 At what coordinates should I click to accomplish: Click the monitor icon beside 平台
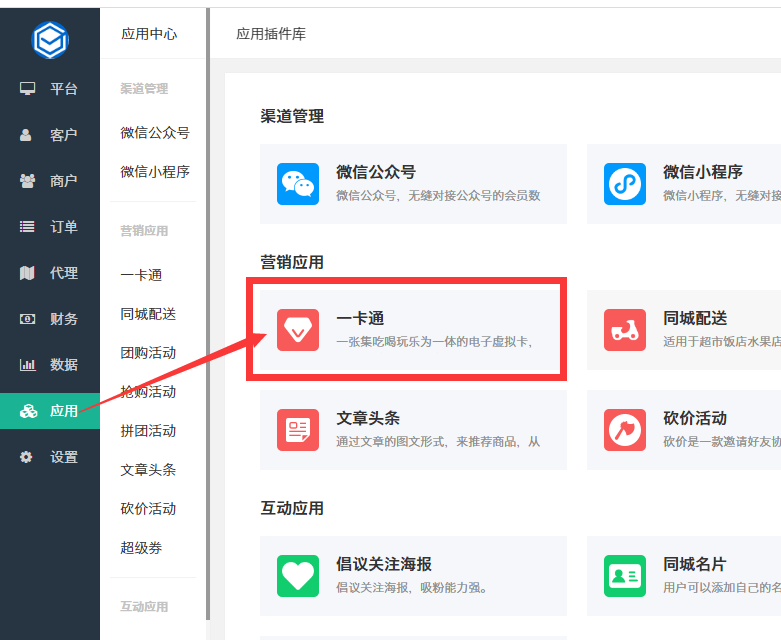point(27,89)
